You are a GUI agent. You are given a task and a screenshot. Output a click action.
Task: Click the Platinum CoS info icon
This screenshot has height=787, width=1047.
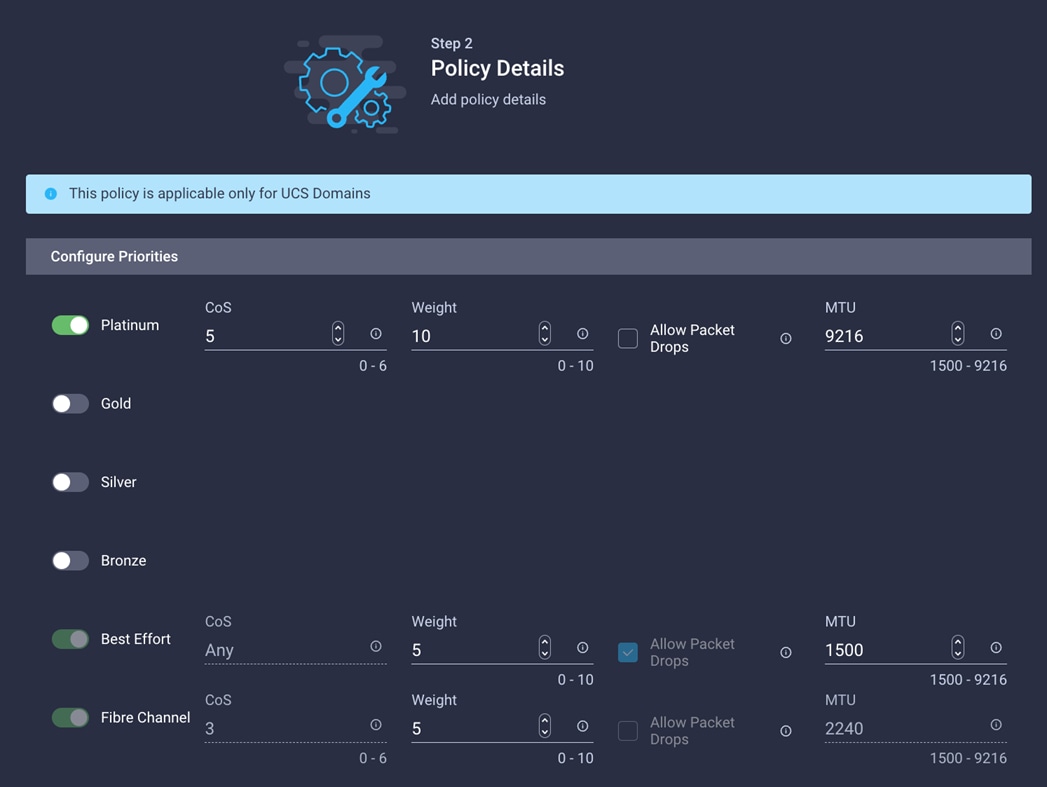(376, 333)
